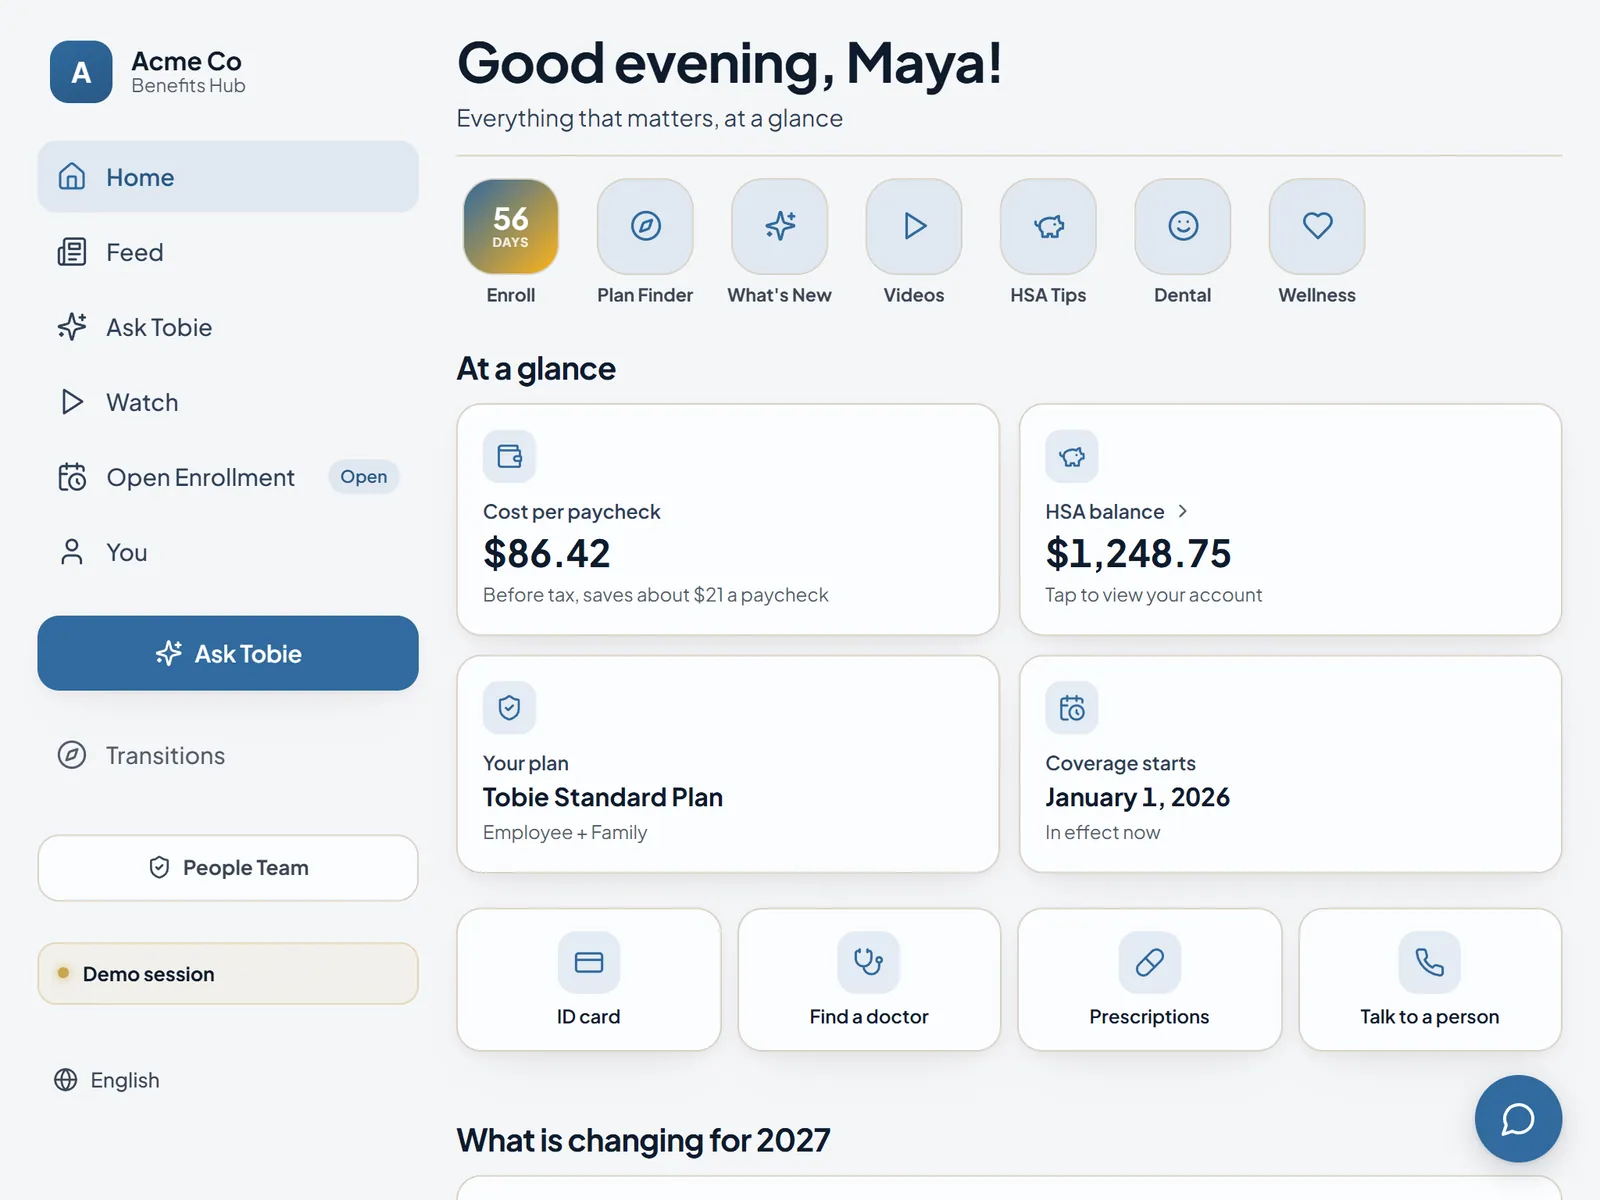Open the You profile sidebar item
Viewport: 1600px width, 1200px height.
click(x=228, y=552)
